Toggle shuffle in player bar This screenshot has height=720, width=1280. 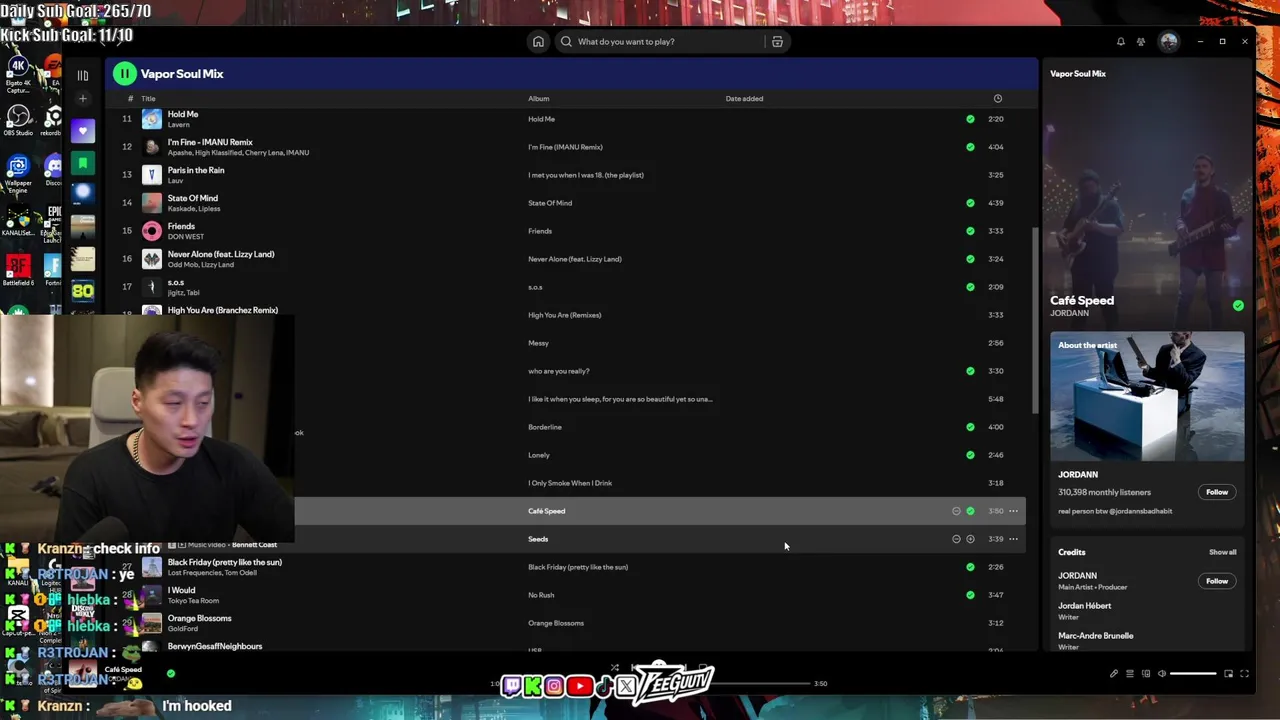point(614,668)
